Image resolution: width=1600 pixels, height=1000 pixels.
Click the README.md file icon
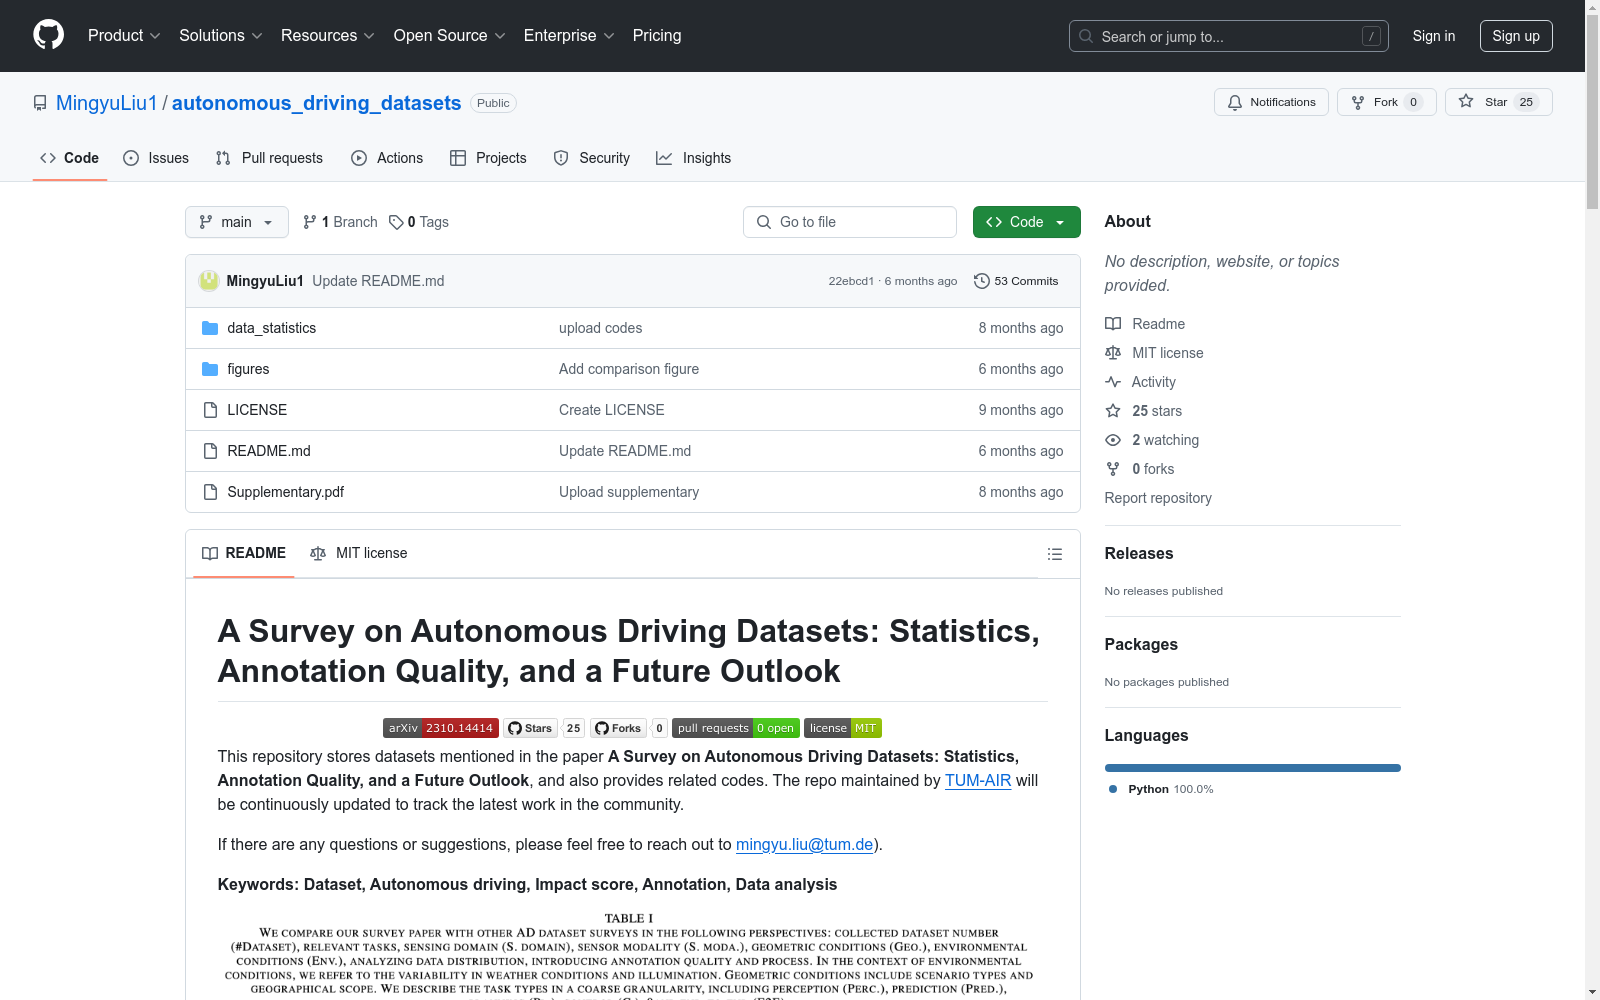click(210, 451)
